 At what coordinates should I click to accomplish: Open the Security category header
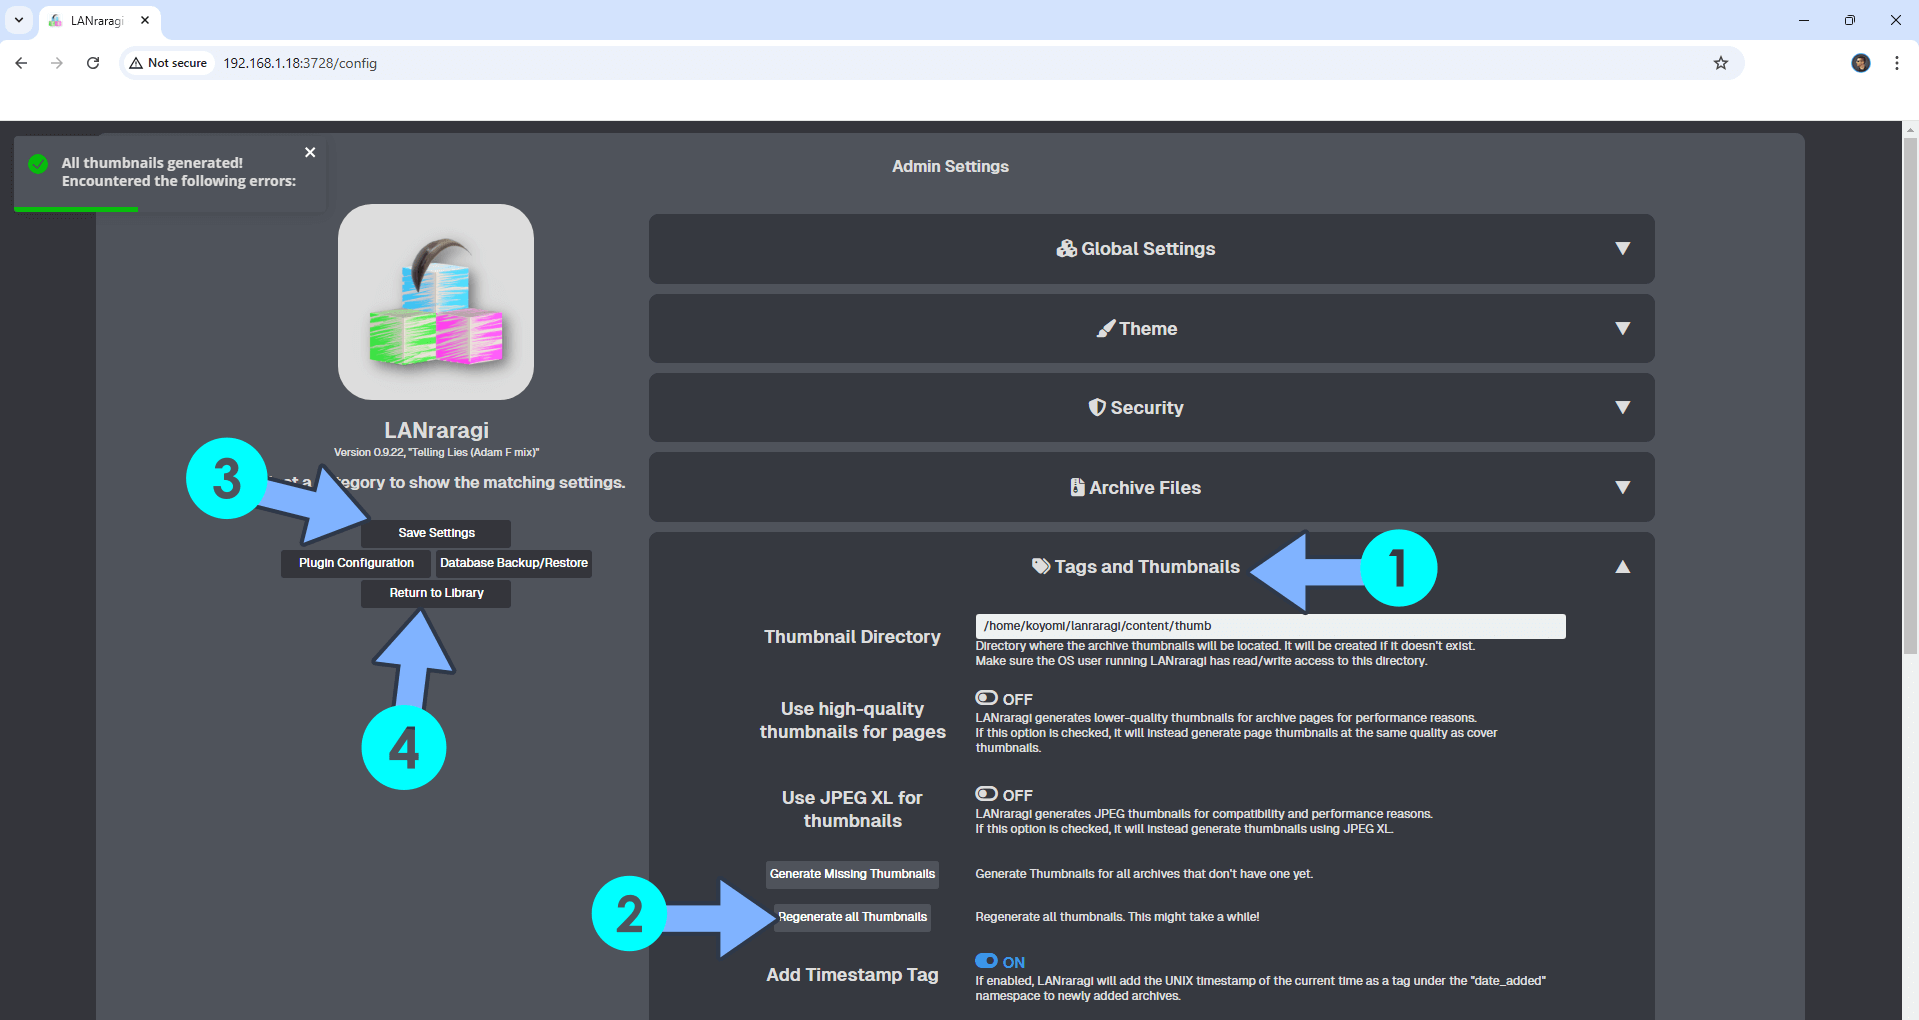(1151, 407)
